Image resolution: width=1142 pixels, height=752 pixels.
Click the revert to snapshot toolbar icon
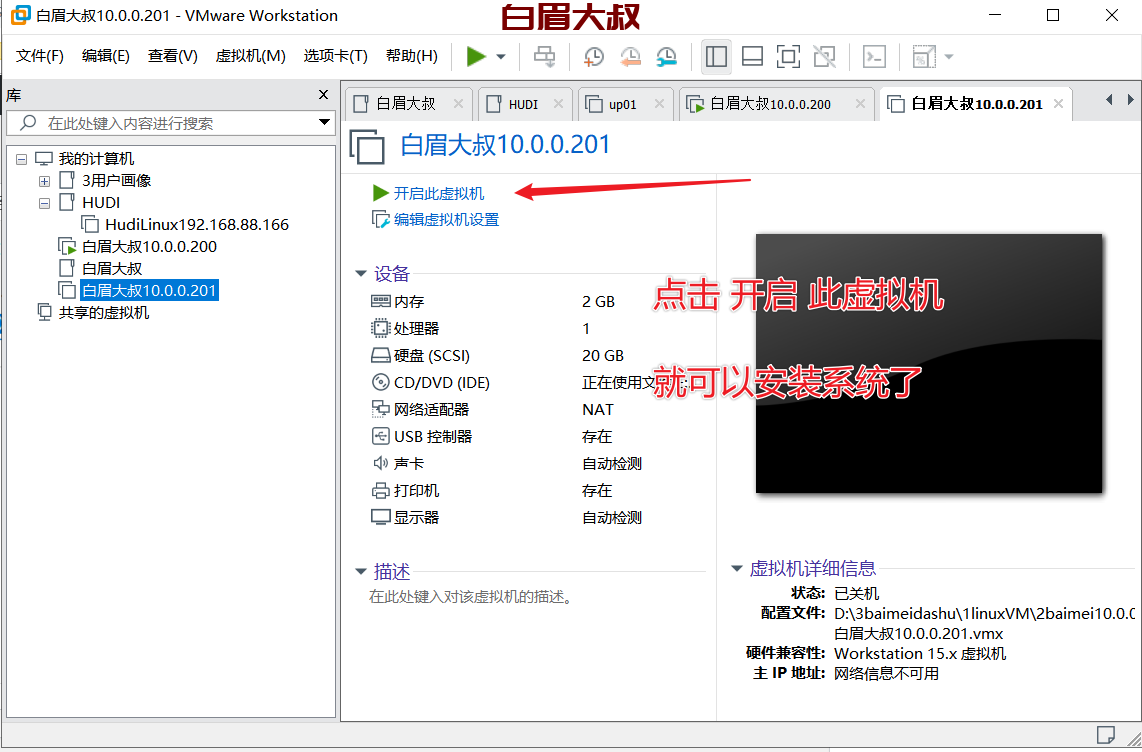(630, 56)
